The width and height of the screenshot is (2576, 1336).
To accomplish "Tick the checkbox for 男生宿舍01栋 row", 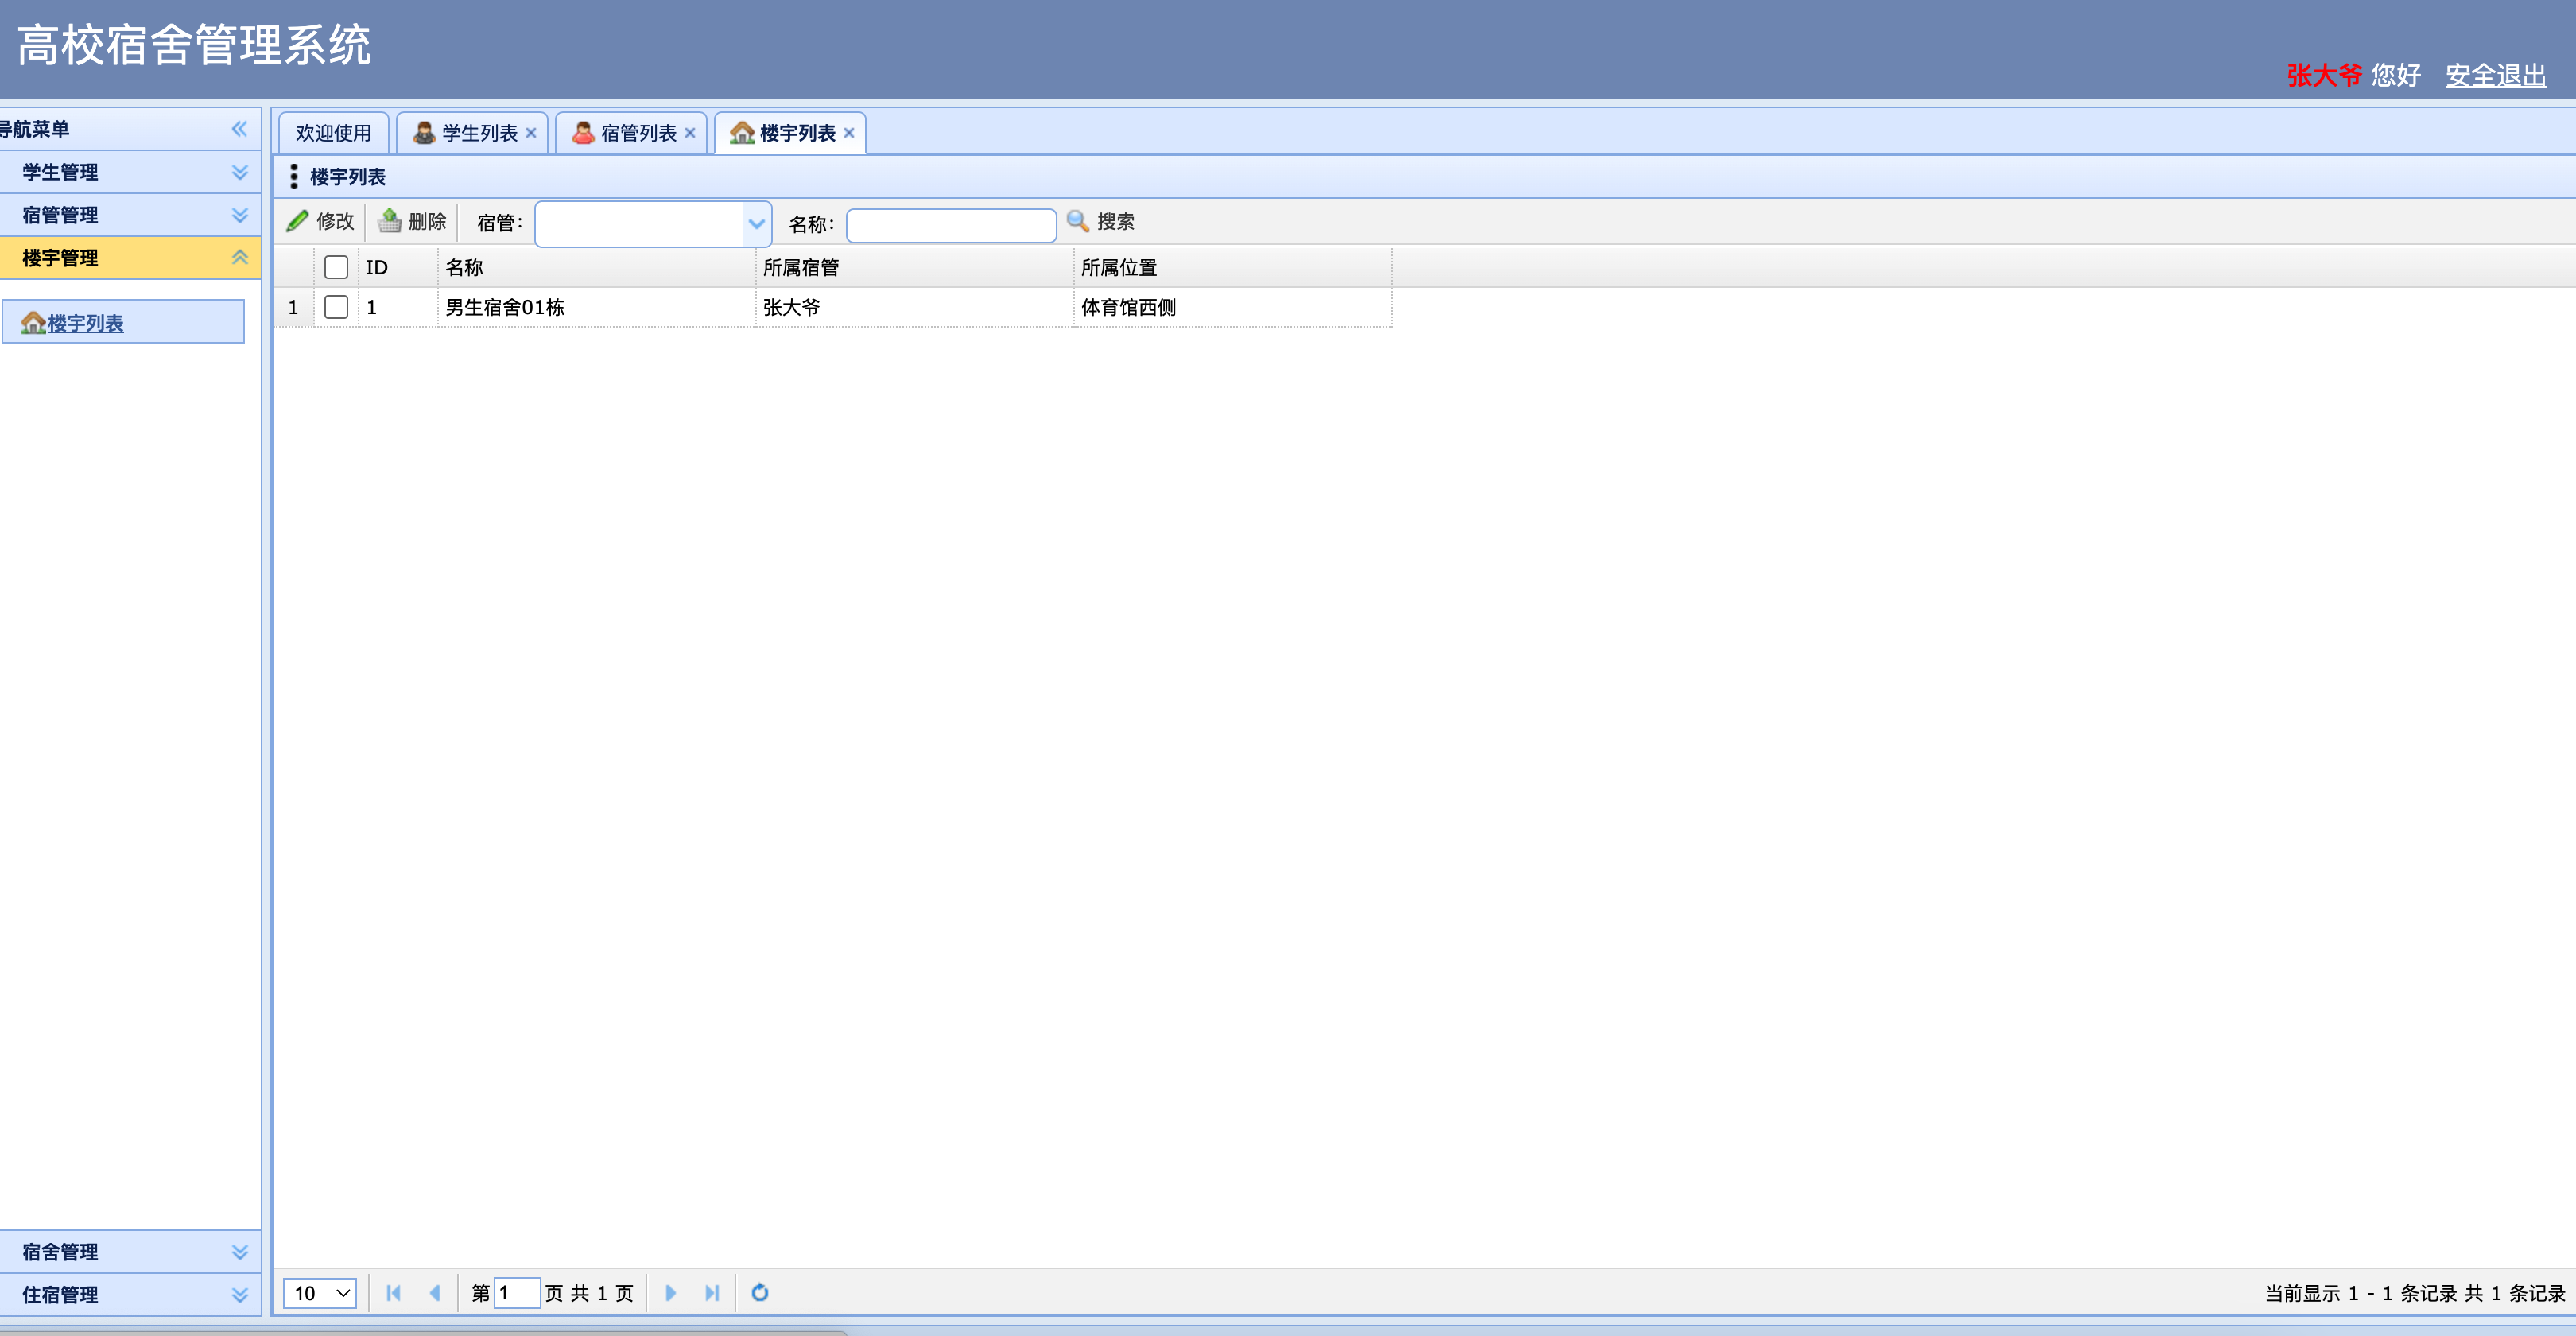I will 336,307.
